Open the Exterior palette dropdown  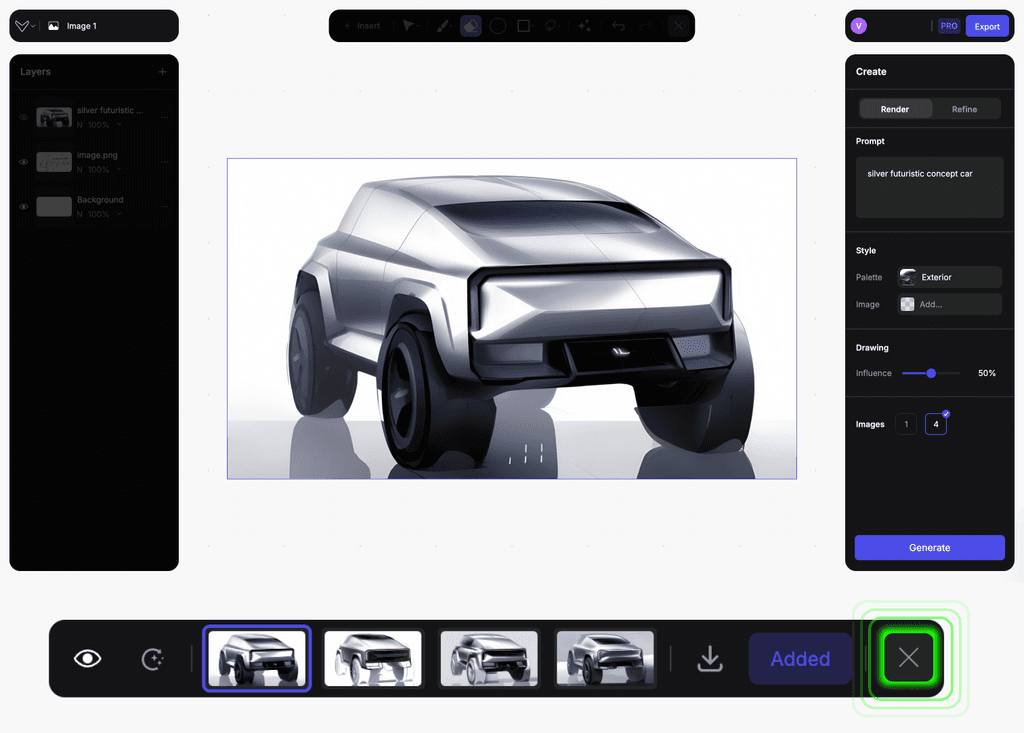coord(949,277)
